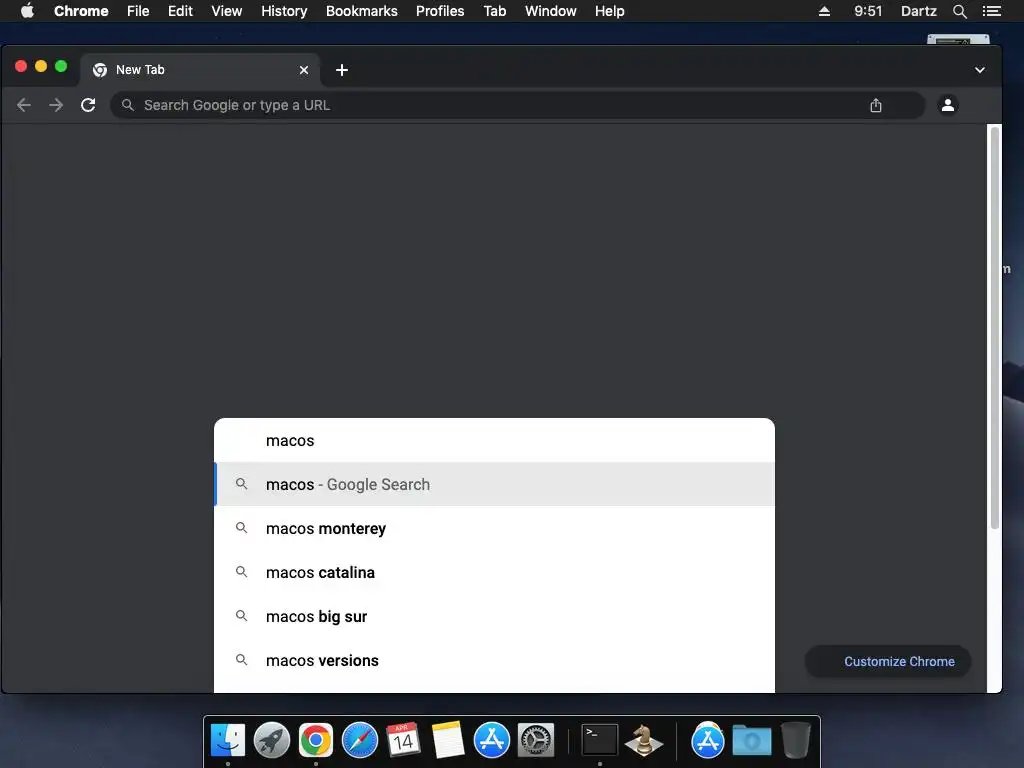Open the Profiles menu

click(x=440, y=11)
